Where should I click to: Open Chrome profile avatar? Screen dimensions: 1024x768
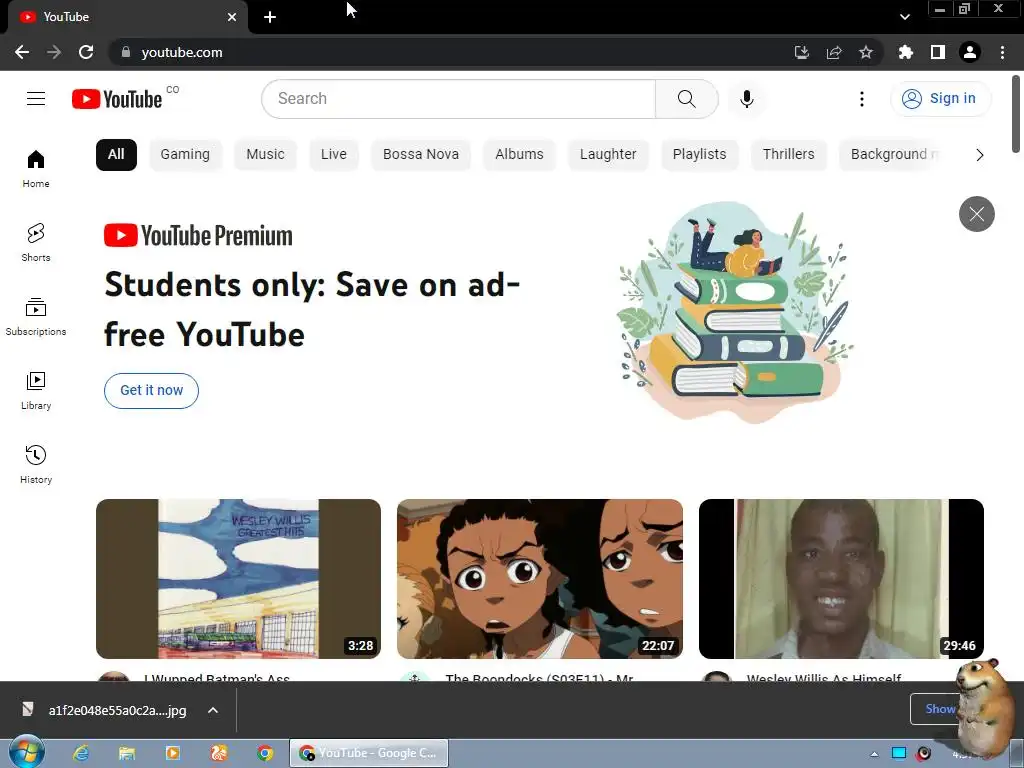(970, 52)
